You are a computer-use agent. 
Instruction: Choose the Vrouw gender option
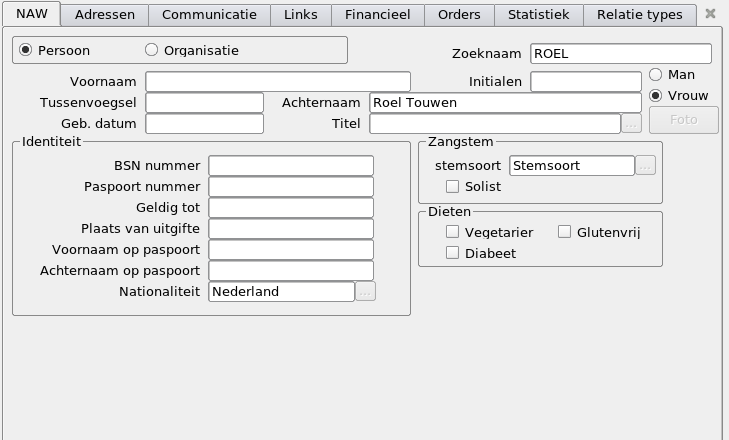[656, 95]
